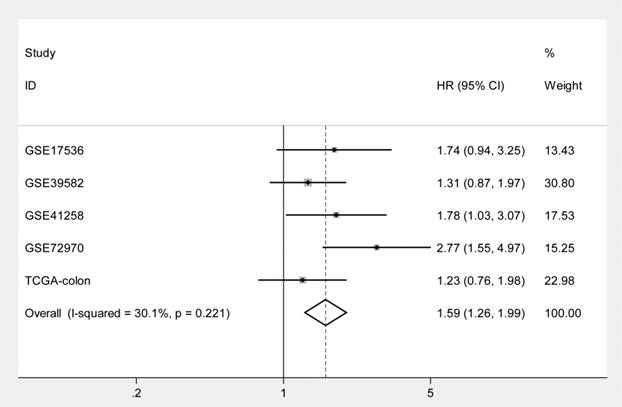Select the GSE41258 point estimate marker
This screenshot has height=407, width=622.
point(336,215)
